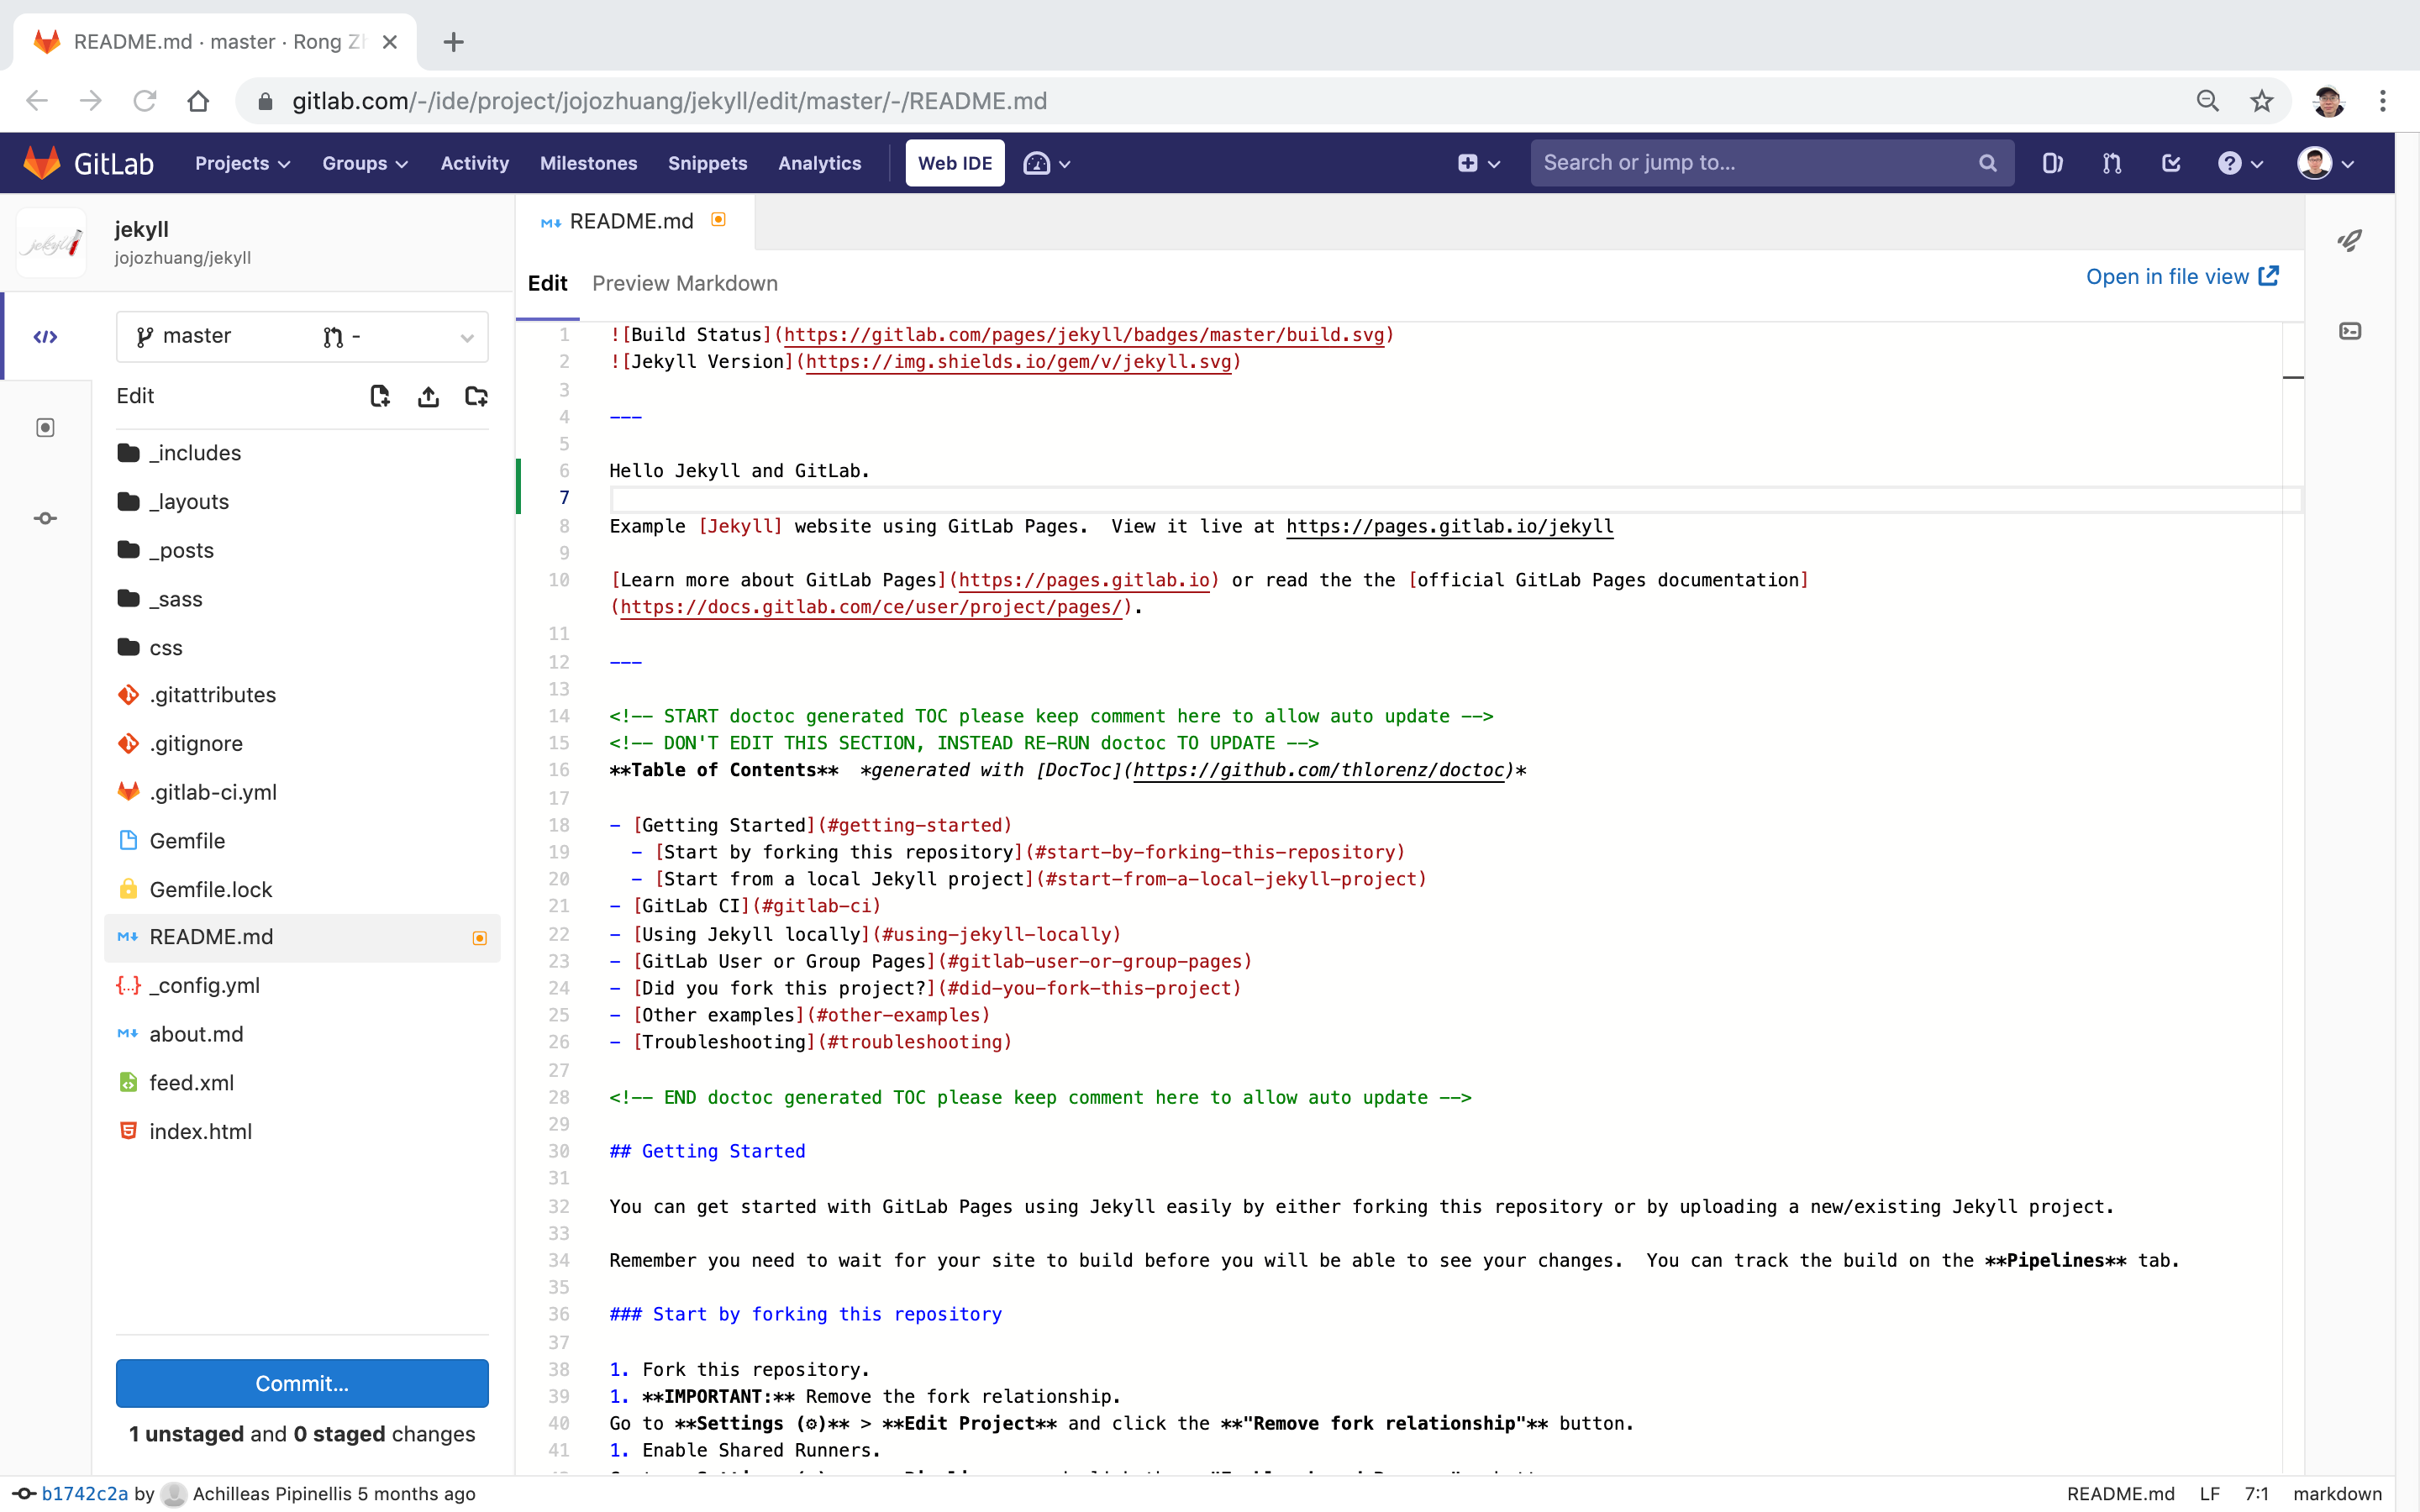
Task: Click the Web IDE button
Action: coord(955,163)
